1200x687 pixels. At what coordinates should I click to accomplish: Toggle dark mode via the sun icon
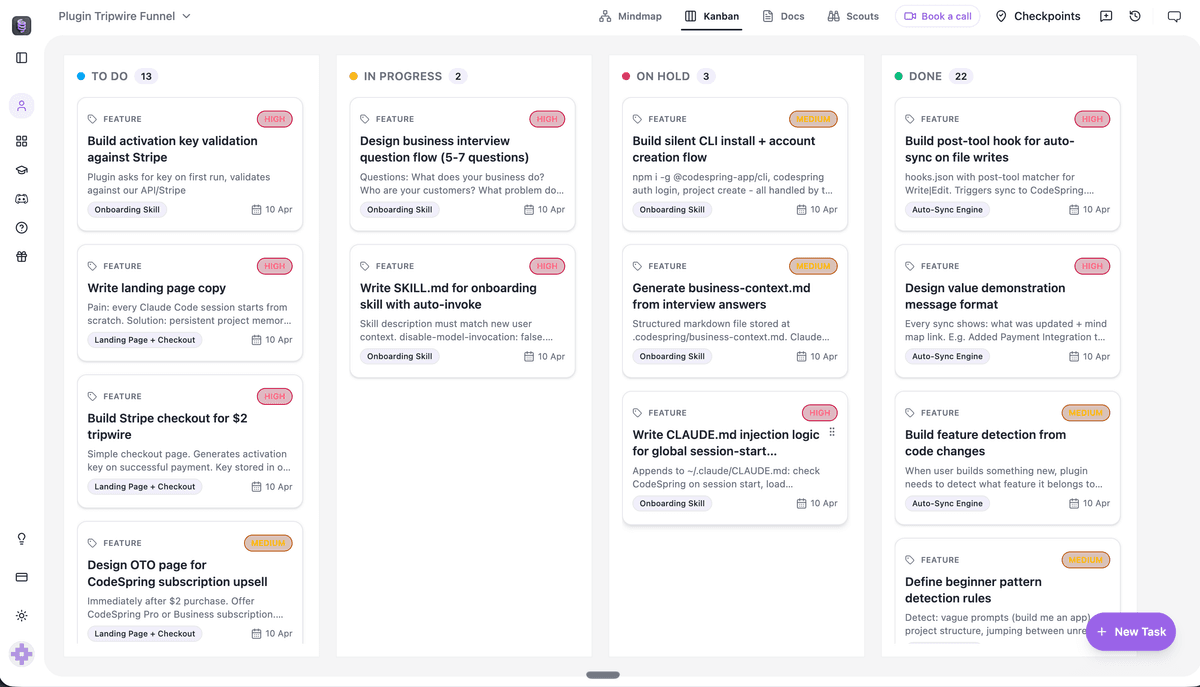click(x=22, y=615)
